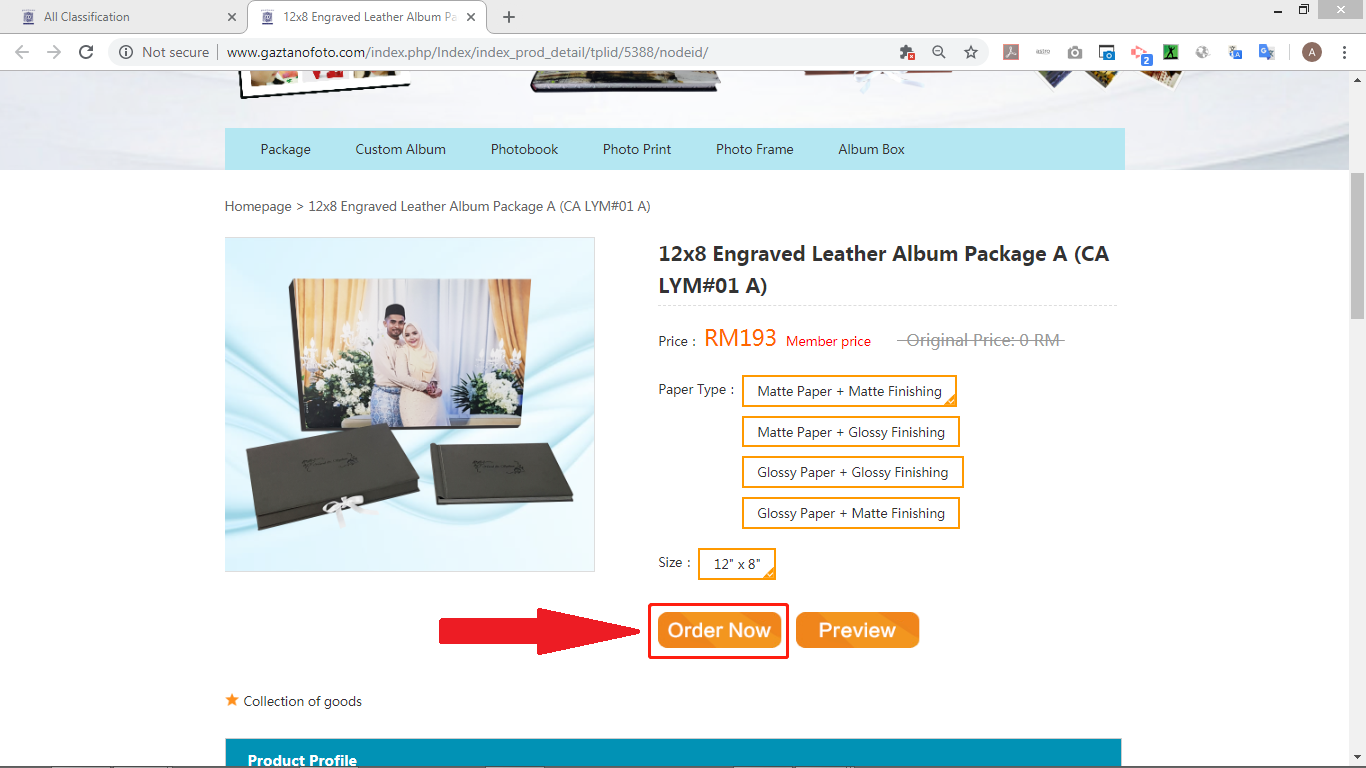Viewport: 1366px width, 768px height.
Task: Click the Order Now button
Action: click(719, 630)
